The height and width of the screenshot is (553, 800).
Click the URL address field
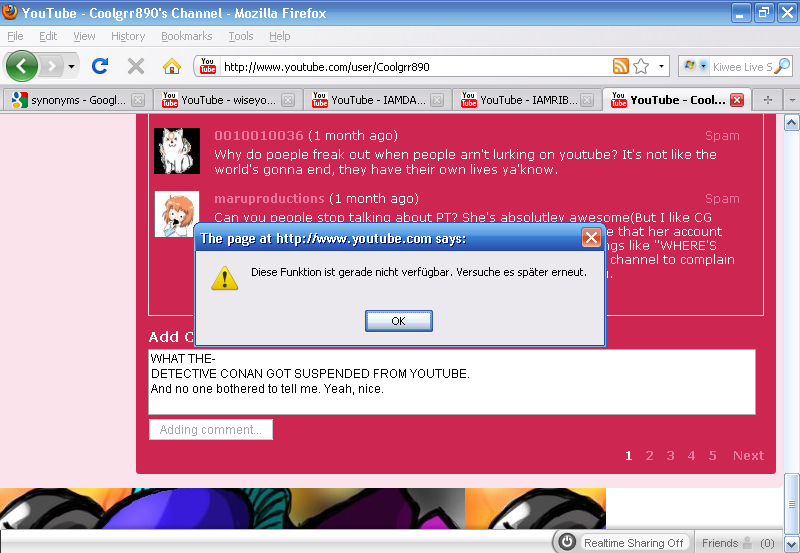click(x=416, y=67)
